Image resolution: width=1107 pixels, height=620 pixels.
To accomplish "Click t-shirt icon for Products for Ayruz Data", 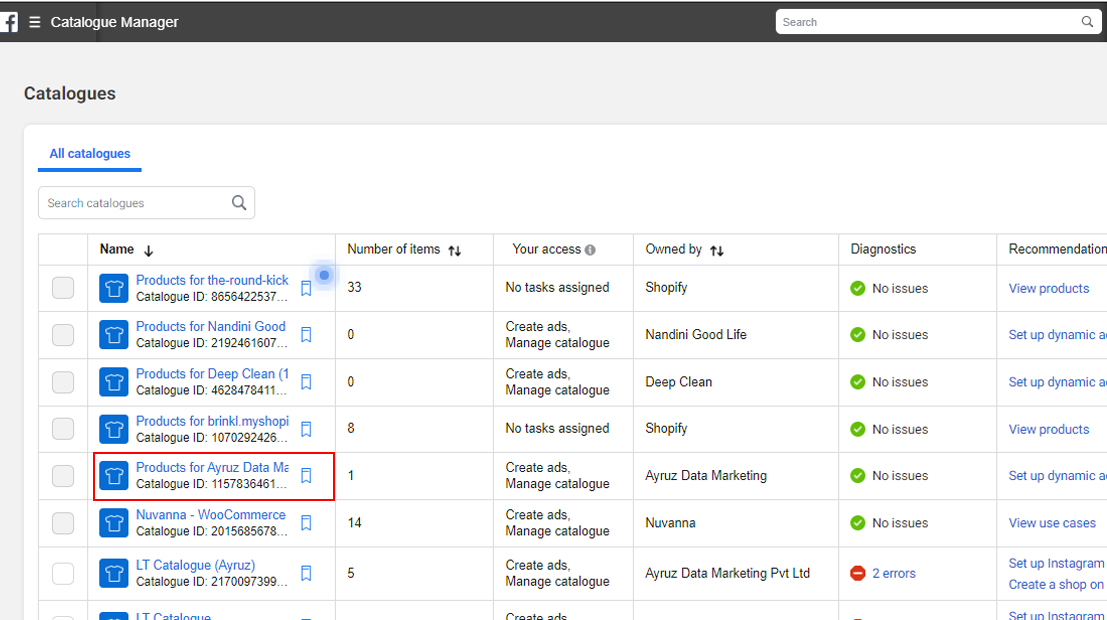I will coord(114,475).
